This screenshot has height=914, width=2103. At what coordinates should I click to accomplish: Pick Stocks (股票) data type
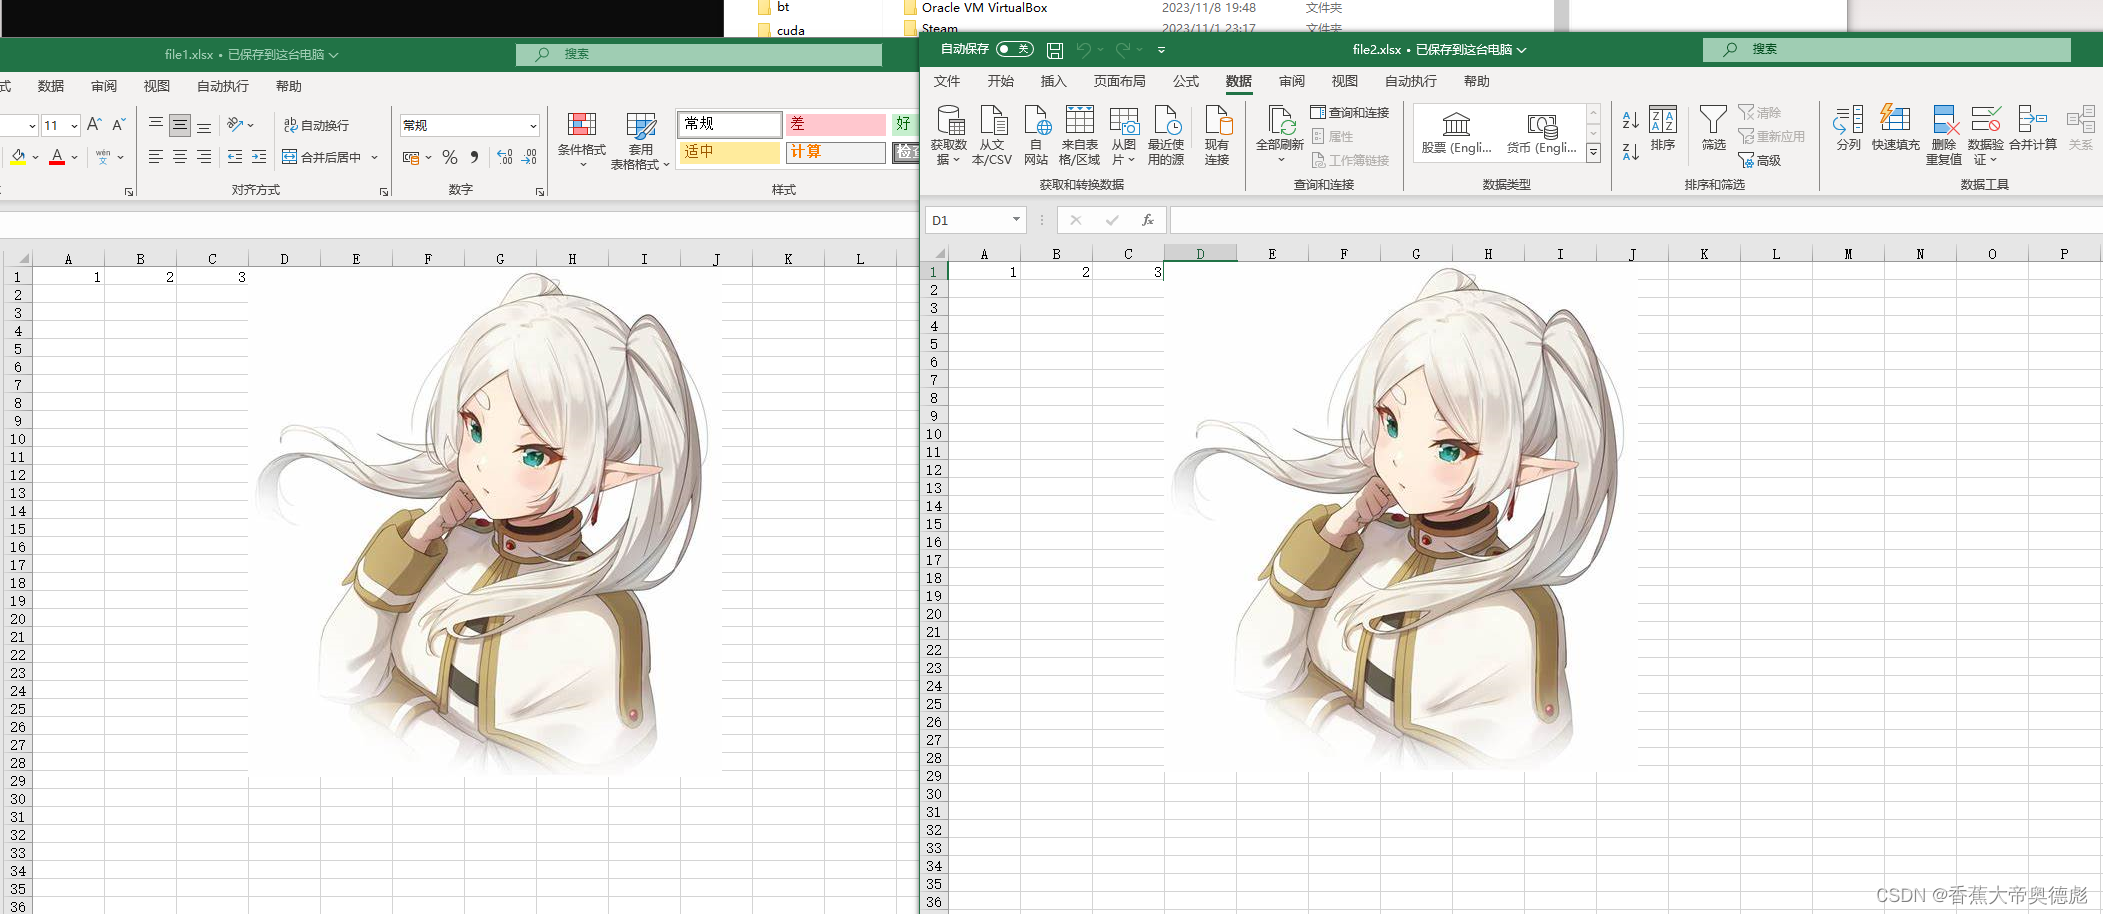click(x=1456, y=133)
